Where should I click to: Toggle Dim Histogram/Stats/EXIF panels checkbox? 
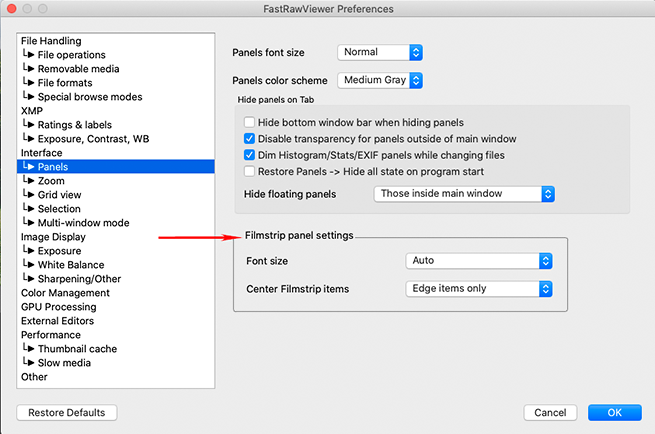pyautogui.click(x=250, y=156)
